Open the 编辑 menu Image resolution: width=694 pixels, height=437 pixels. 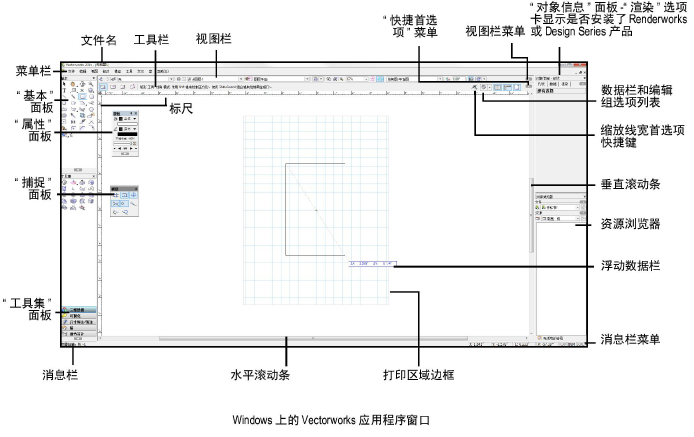[83, 71]
